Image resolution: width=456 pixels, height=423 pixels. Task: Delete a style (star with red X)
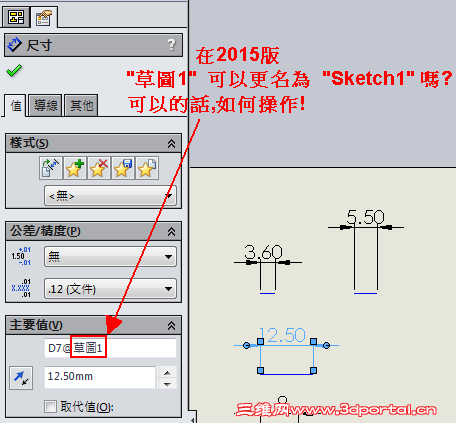click(x=99, y=168)
